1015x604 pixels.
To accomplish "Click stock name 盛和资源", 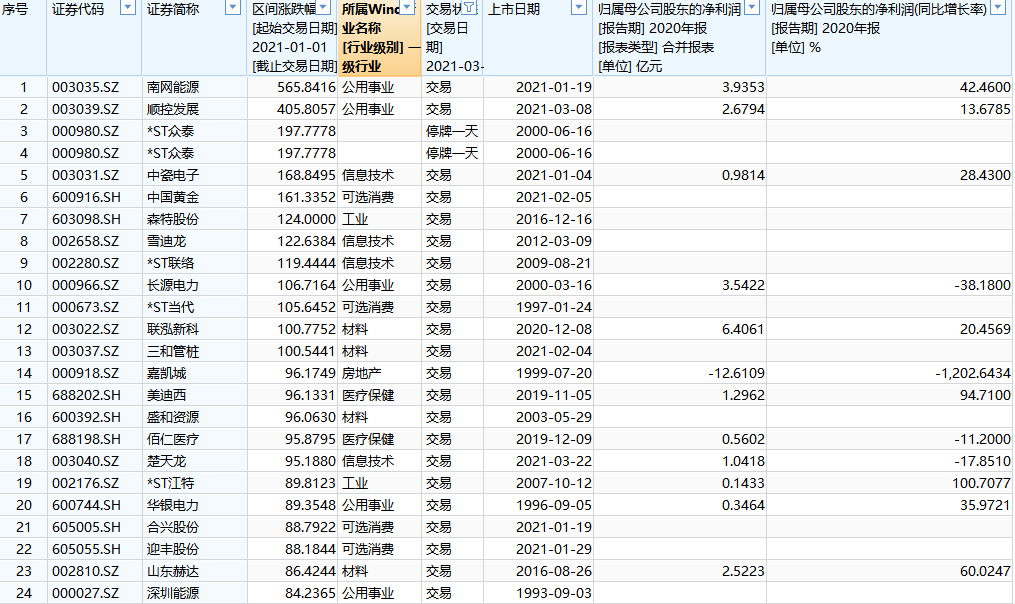I will tap(173, 418).
